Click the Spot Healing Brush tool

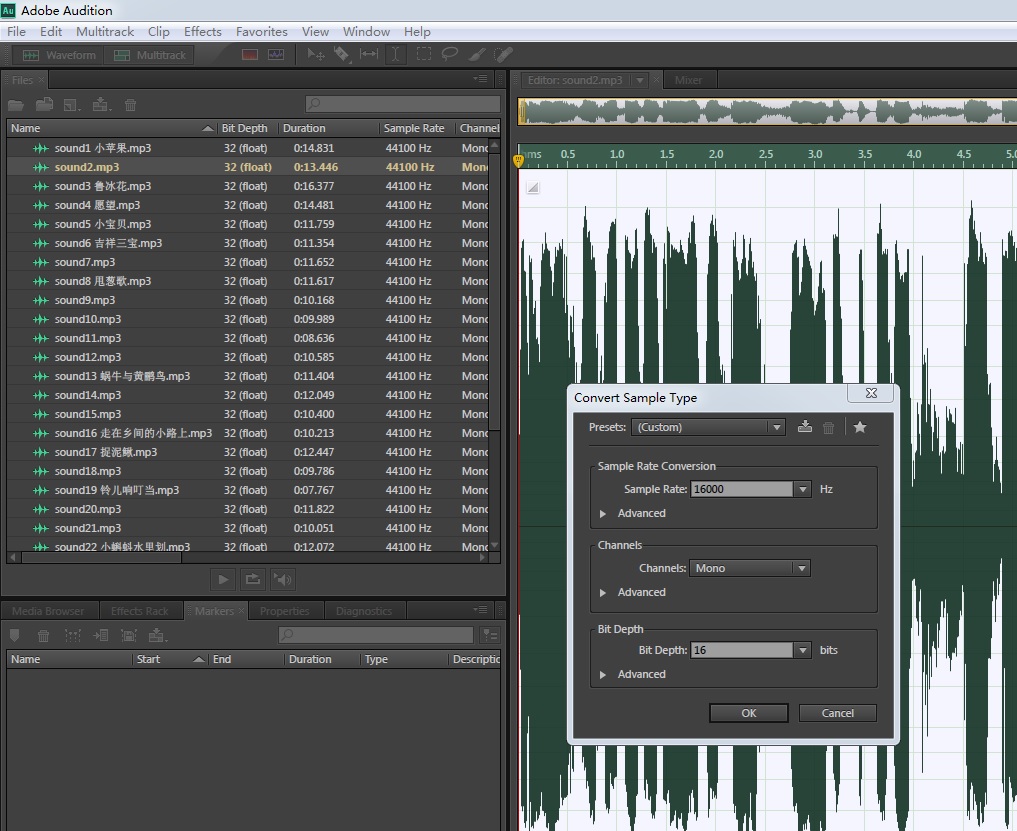click(504, 55)
